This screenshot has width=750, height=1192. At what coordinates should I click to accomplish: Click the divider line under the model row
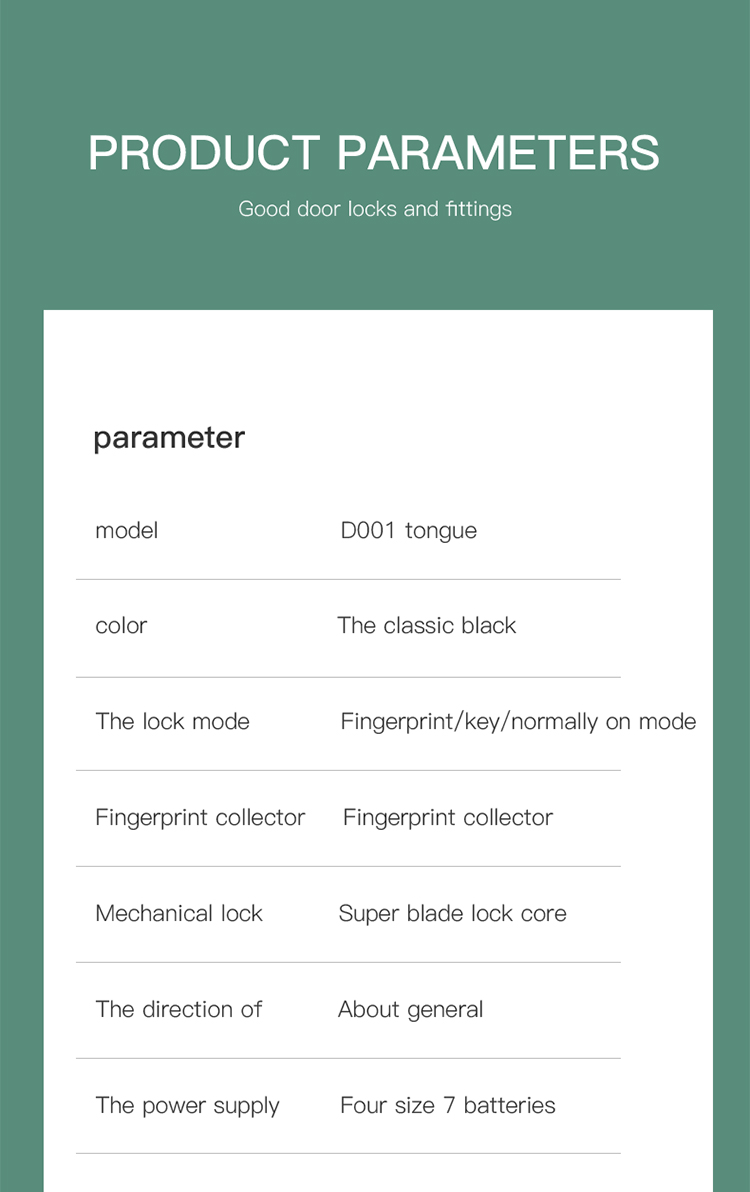tap(348, 579)
